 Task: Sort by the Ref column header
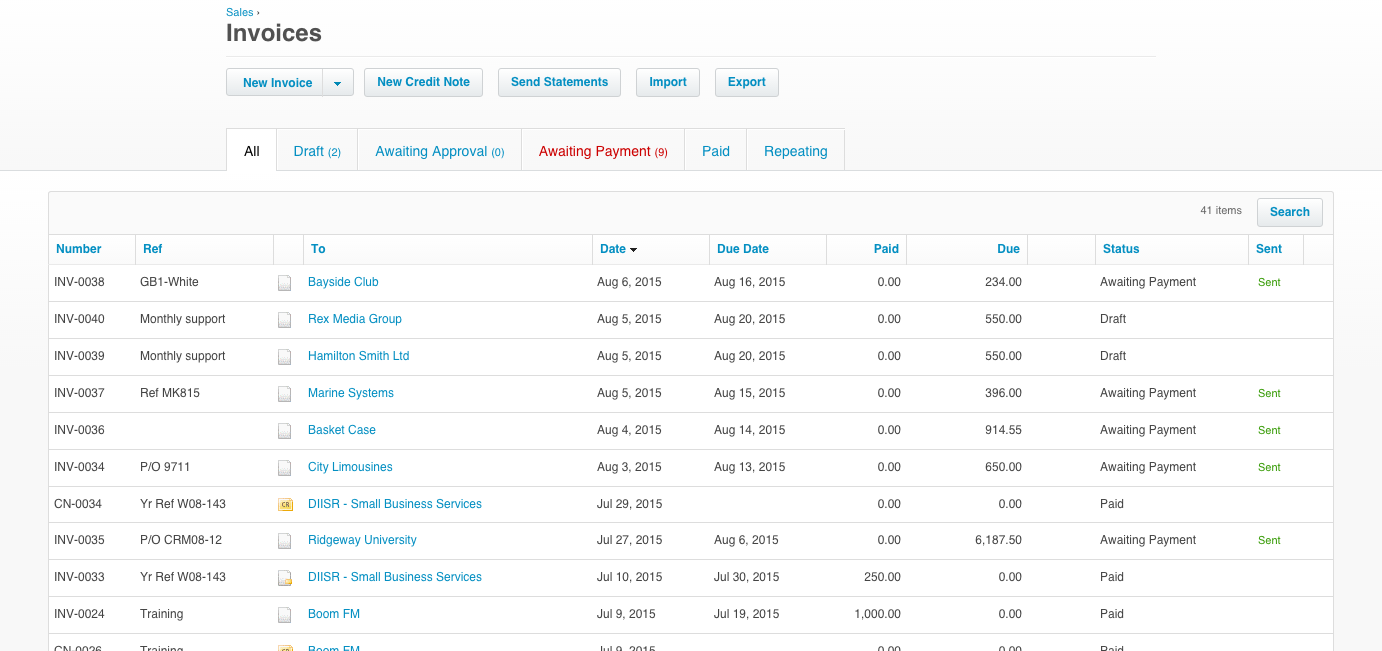pos(152,249)
